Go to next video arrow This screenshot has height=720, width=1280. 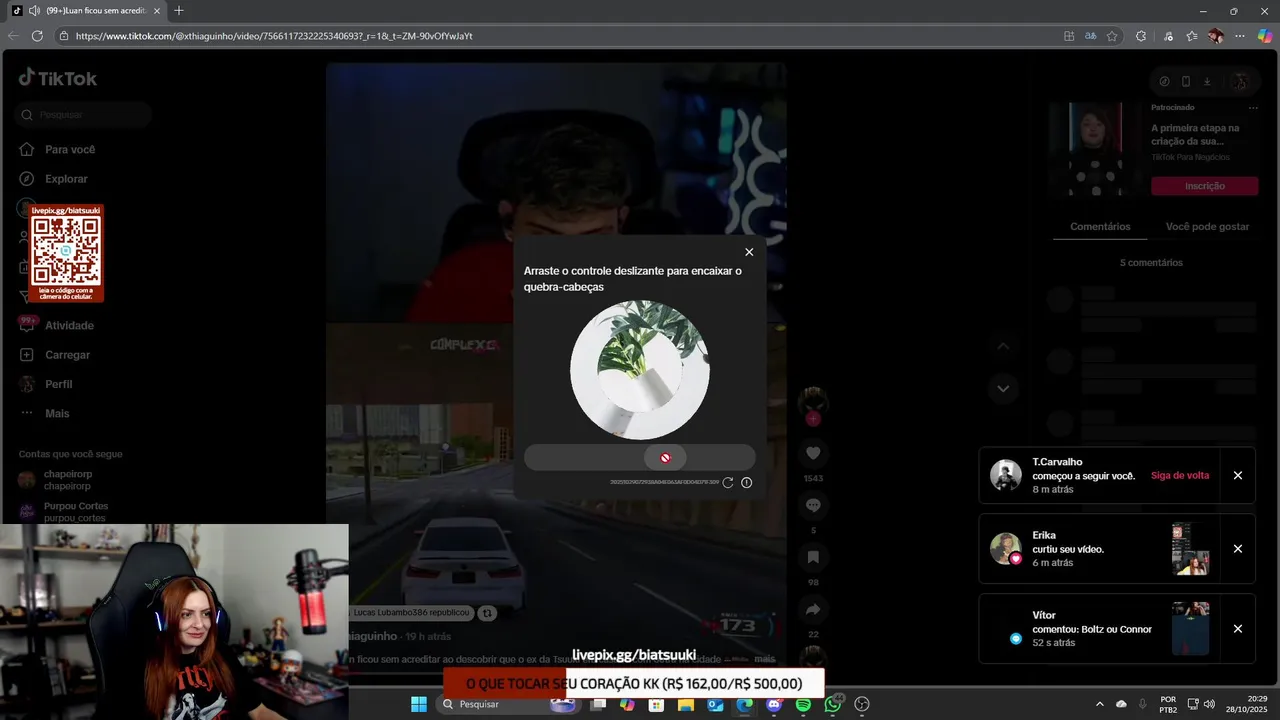click(x=1003, y=388)
